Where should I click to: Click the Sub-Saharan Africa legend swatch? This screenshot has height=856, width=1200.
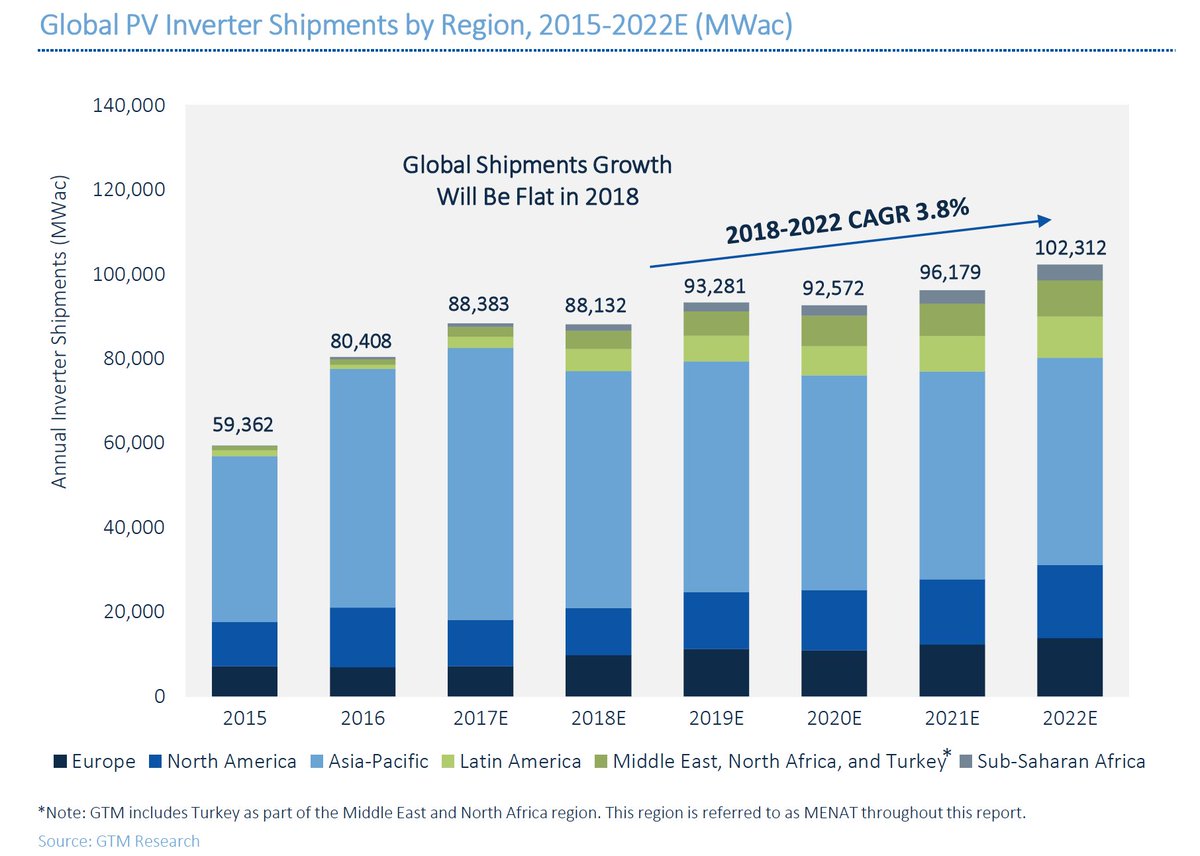coord(965,762)
